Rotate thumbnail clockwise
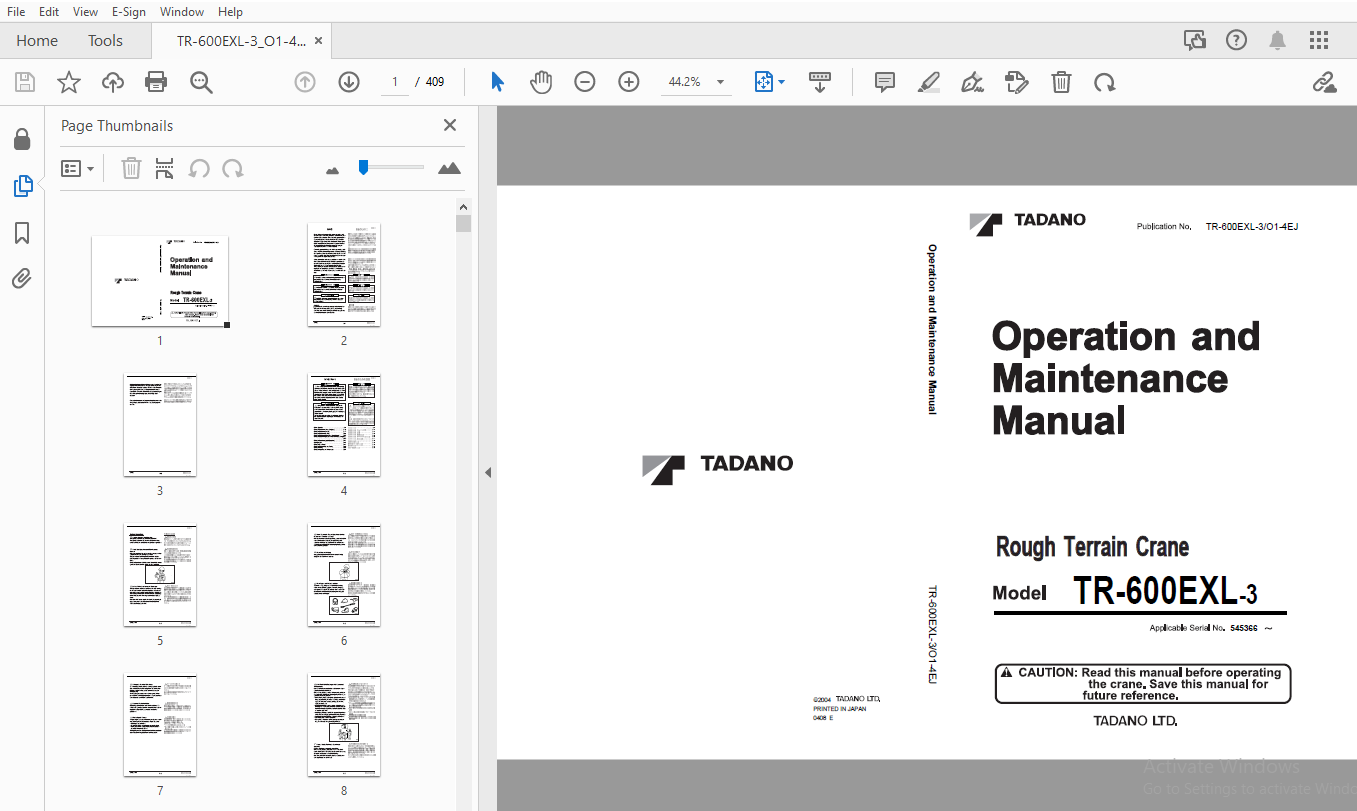This screenshot has width=1357, height=811. point(233,168)
